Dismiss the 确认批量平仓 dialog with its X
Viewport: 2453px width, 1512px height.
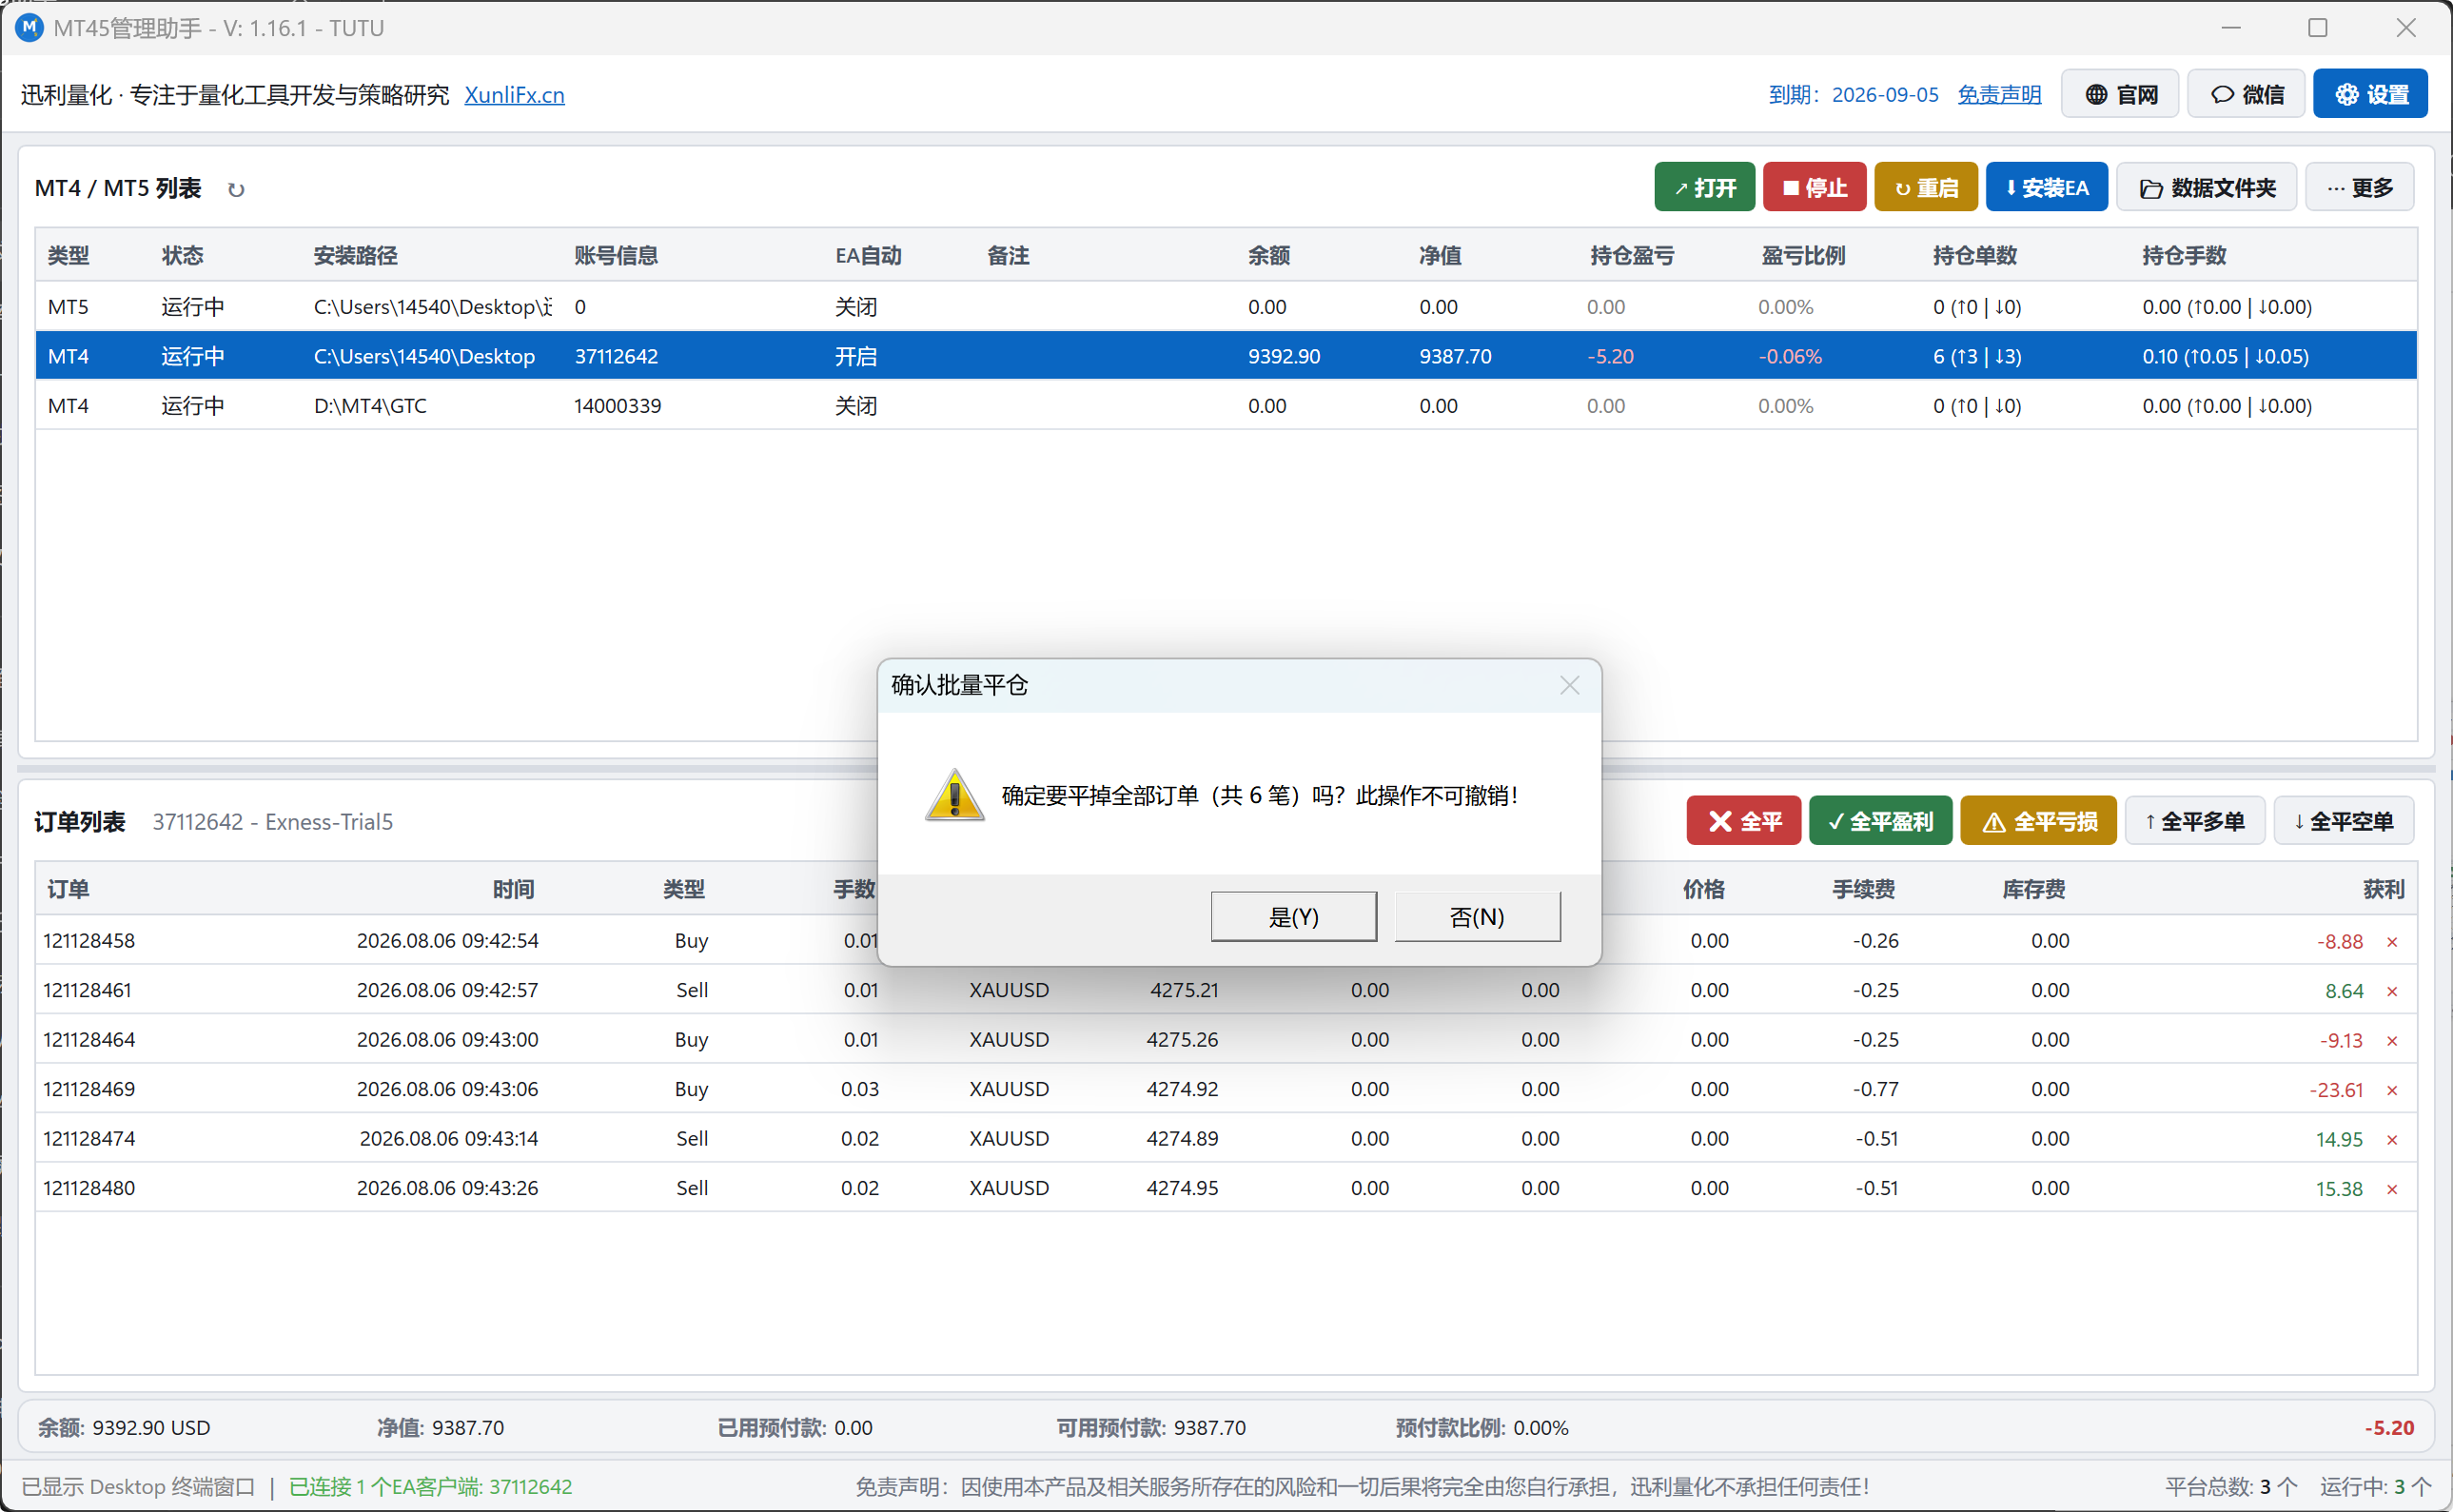[x=1569, y=685]
